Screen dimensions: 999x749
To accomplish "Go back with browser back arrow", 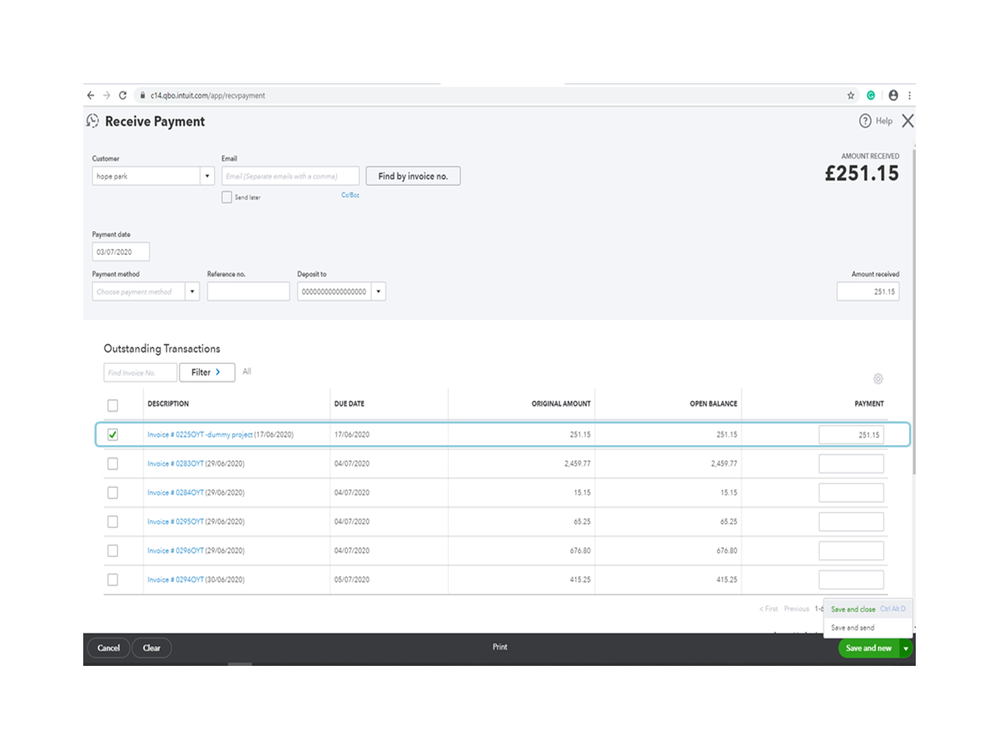I will pyautogui.click(x=90, y=96).
